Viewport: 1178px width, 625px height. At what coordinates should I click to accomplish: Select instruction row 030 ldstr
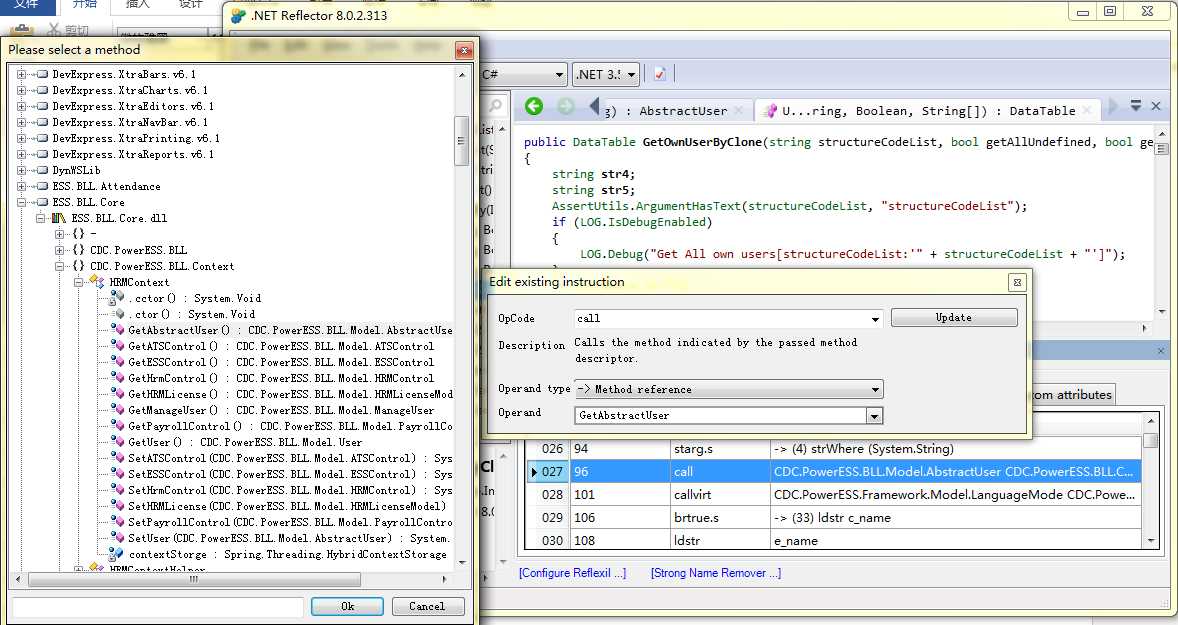tap(834, 540)
